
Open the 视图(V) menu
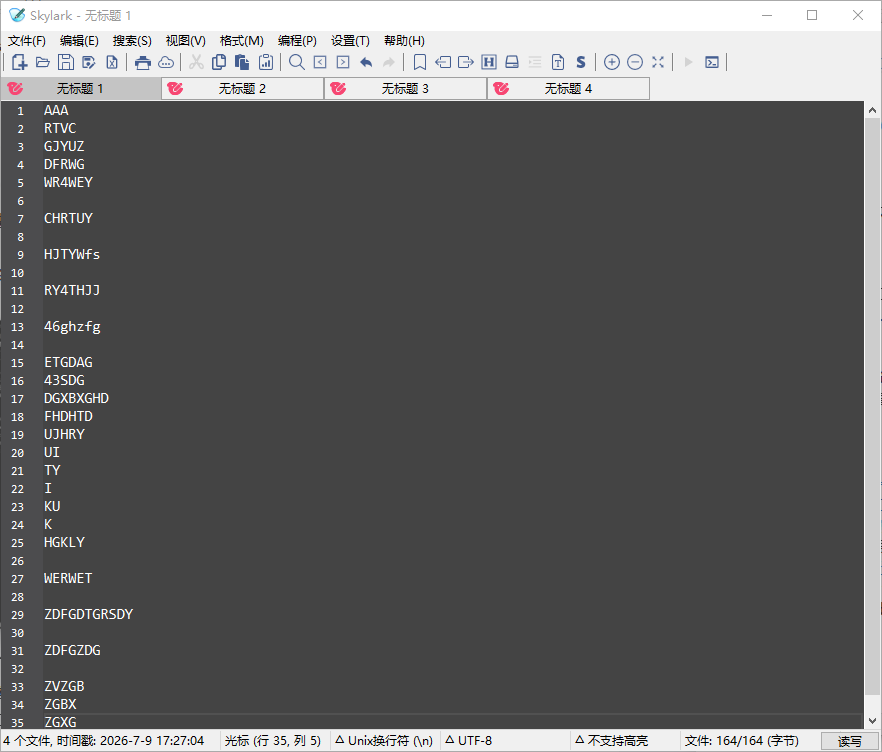pos(186,40)
